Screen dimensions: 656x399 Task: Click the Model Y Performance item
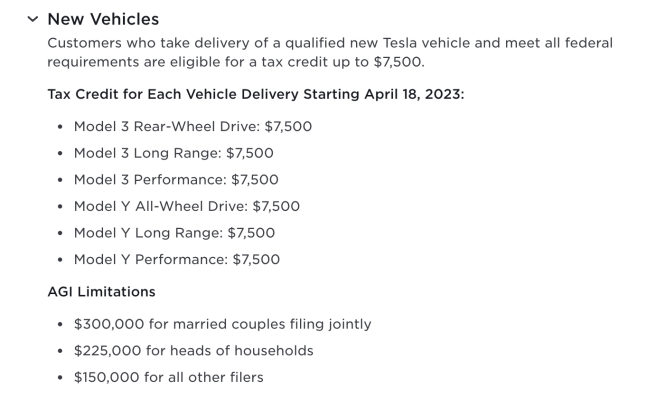pyautogui.click(x=177, y=259)
